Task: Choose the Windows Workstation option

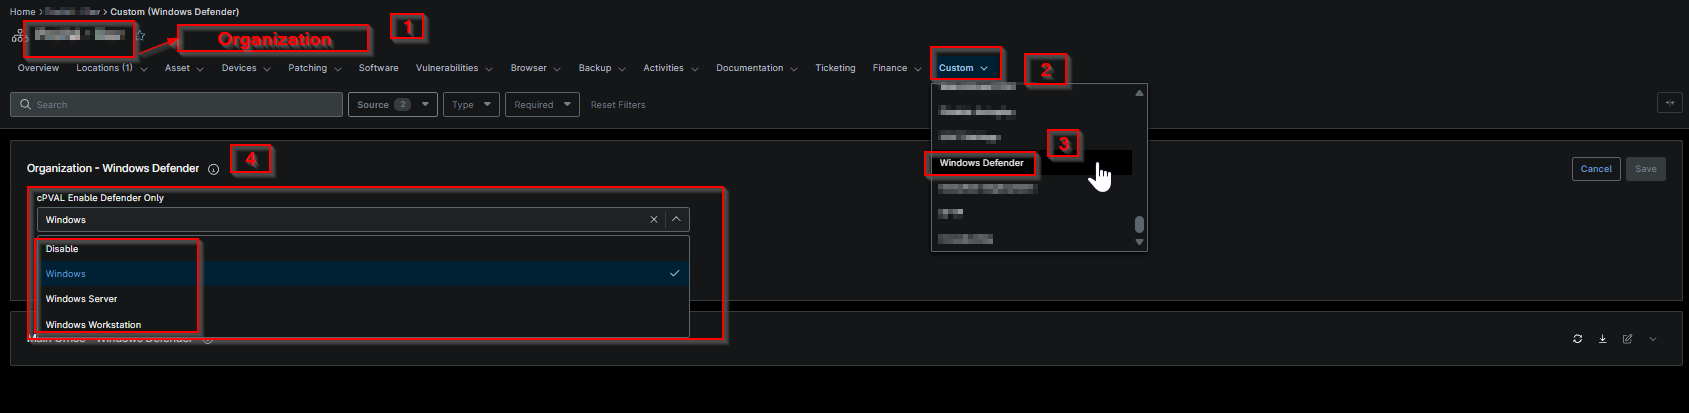Action: [x=364, y=325]
